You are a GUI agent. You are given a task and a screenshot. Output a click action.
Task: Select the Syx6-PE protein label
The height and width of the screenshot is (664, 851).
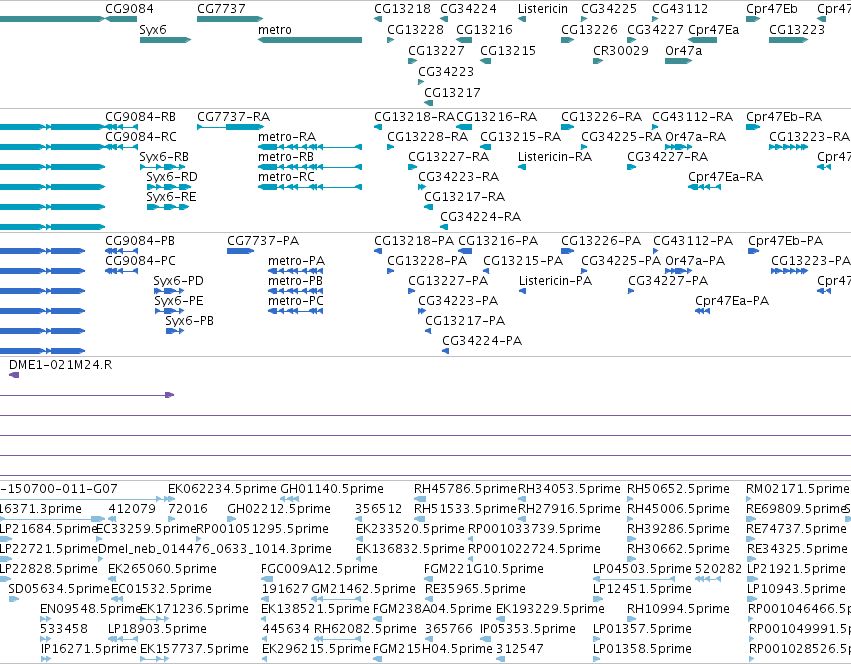179,301
